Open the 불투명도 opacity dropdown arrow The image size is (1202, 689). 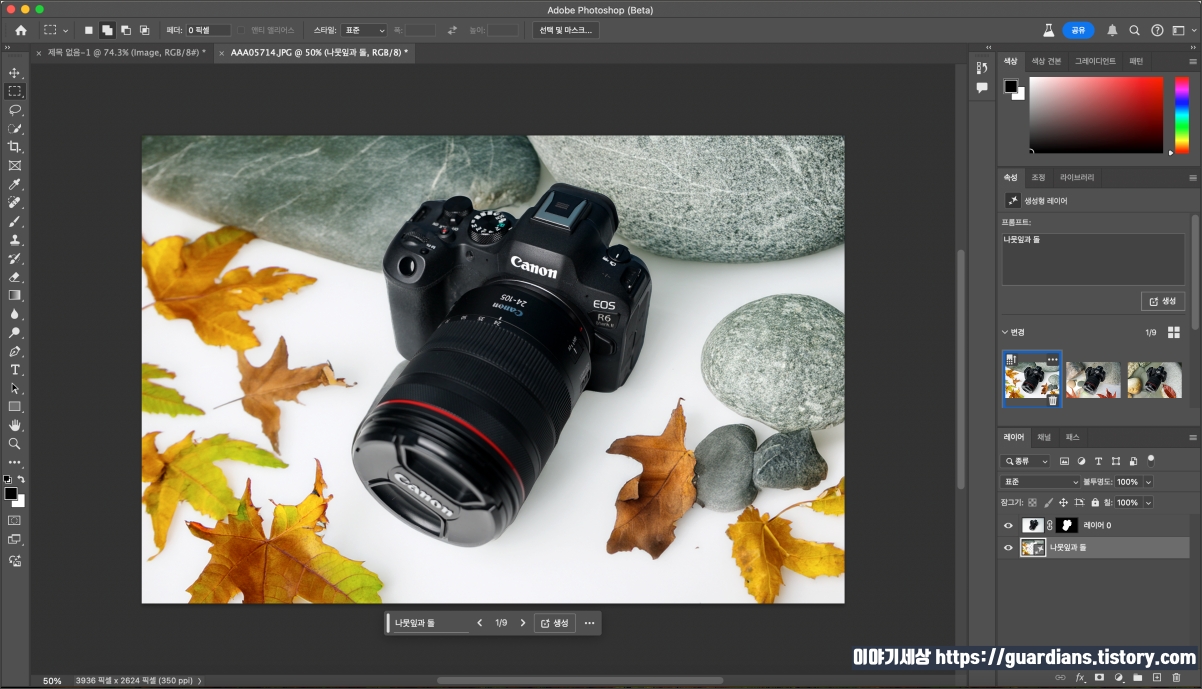[x=1148, y=482]
